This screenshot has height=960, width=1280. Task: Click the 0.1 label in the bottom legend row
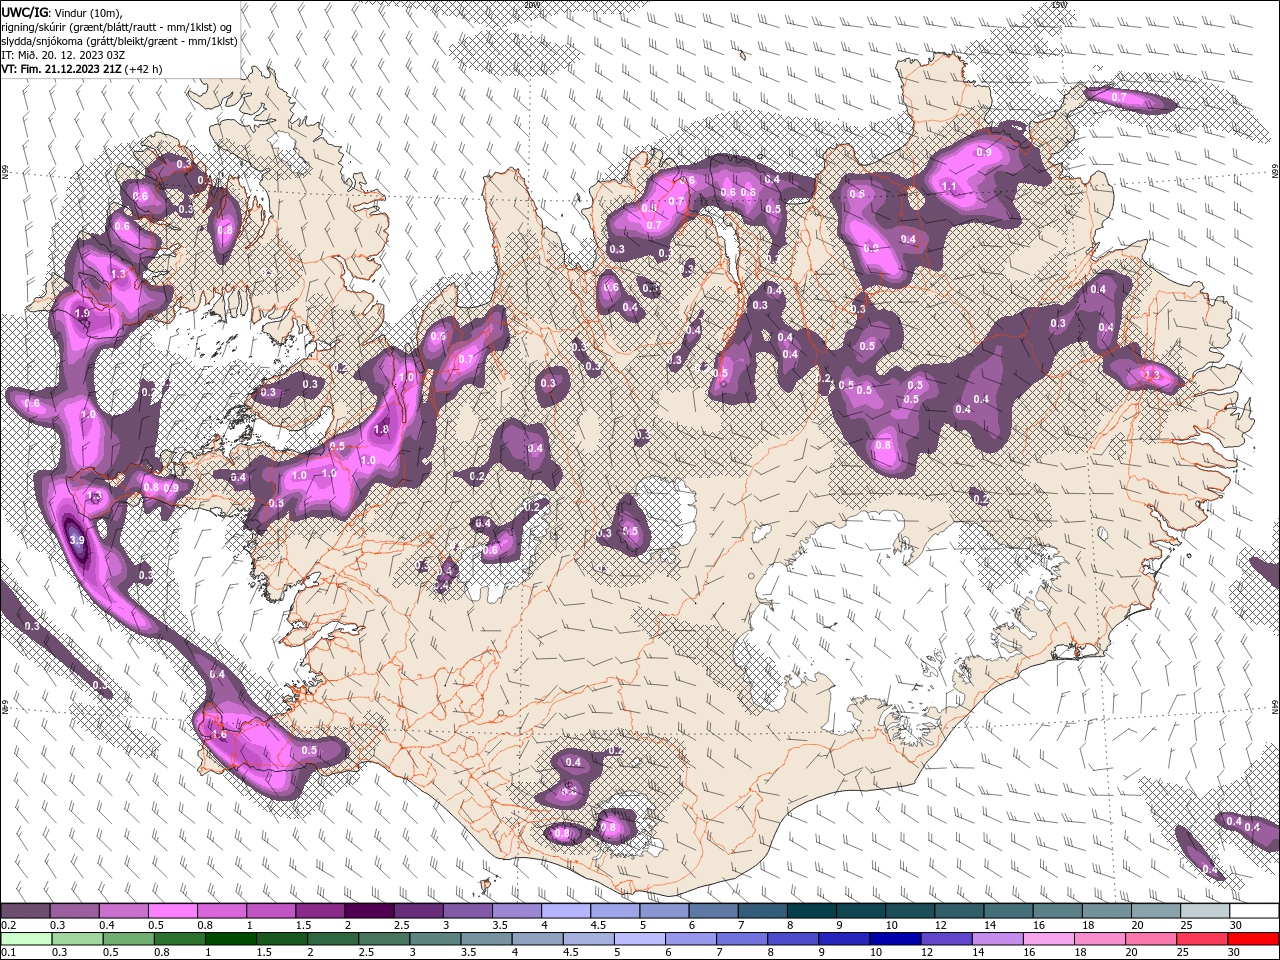[7, 953]
